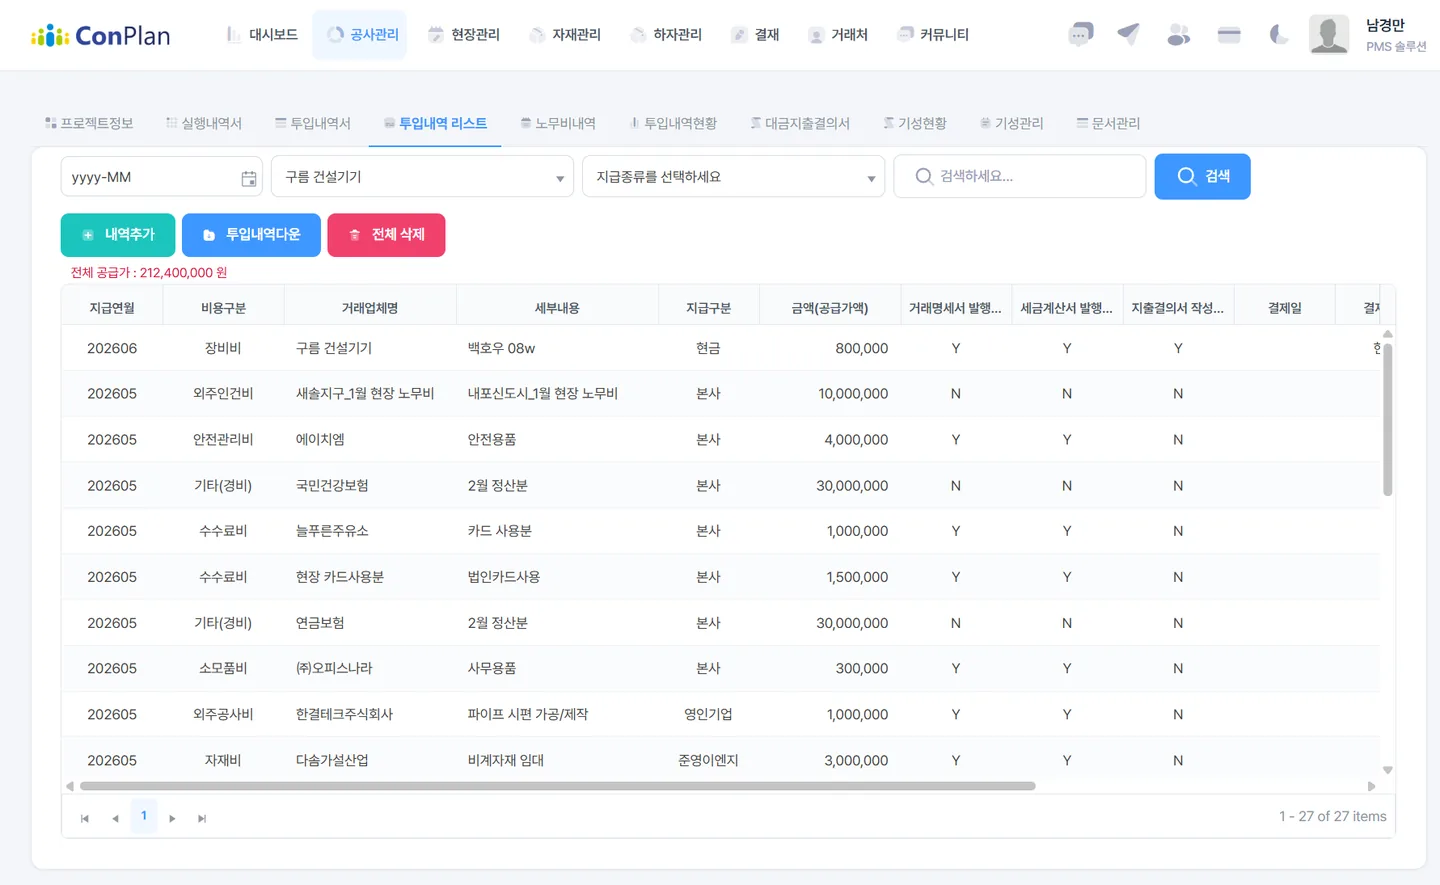Switch to the 대금지출결의서 tab

[800, 123]
